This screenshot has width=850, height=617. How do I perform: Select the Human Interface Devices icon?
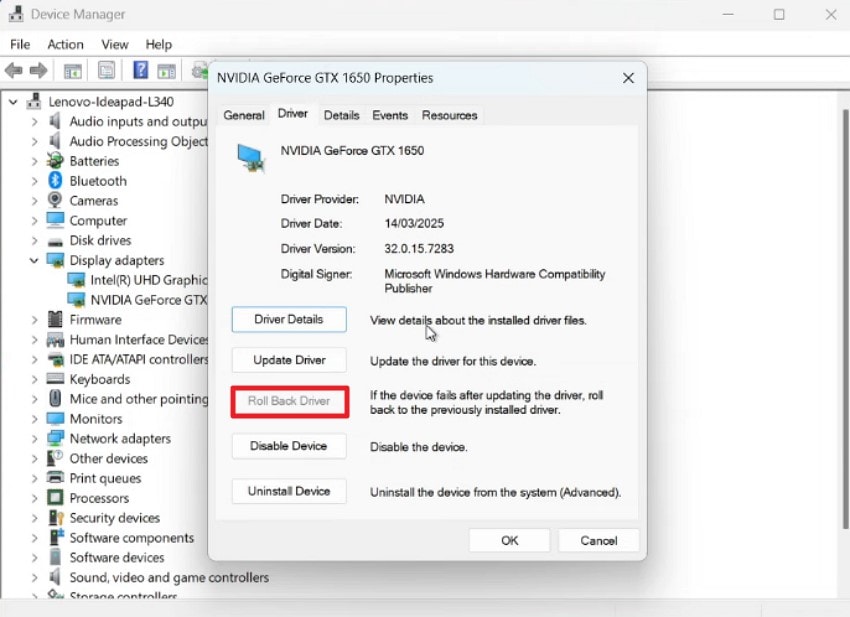pyautogui.click(x=55, y=340)
